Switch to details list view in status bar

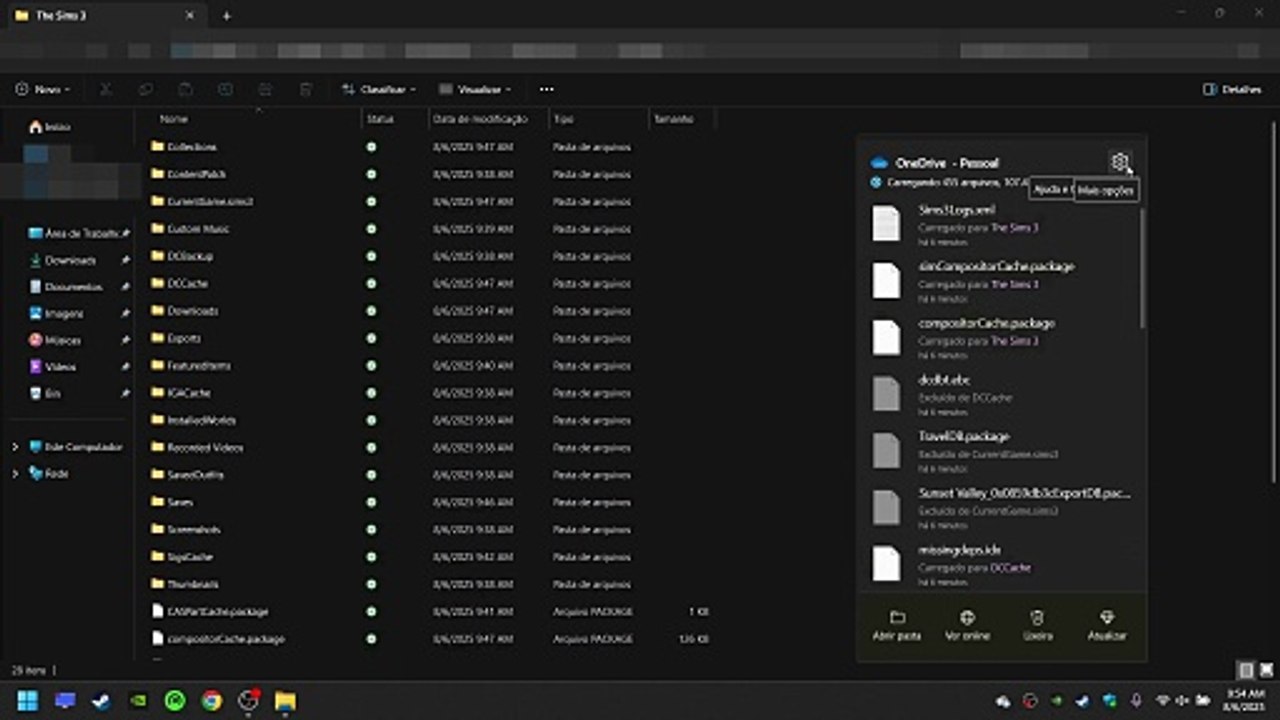[x=1245, y=669]
